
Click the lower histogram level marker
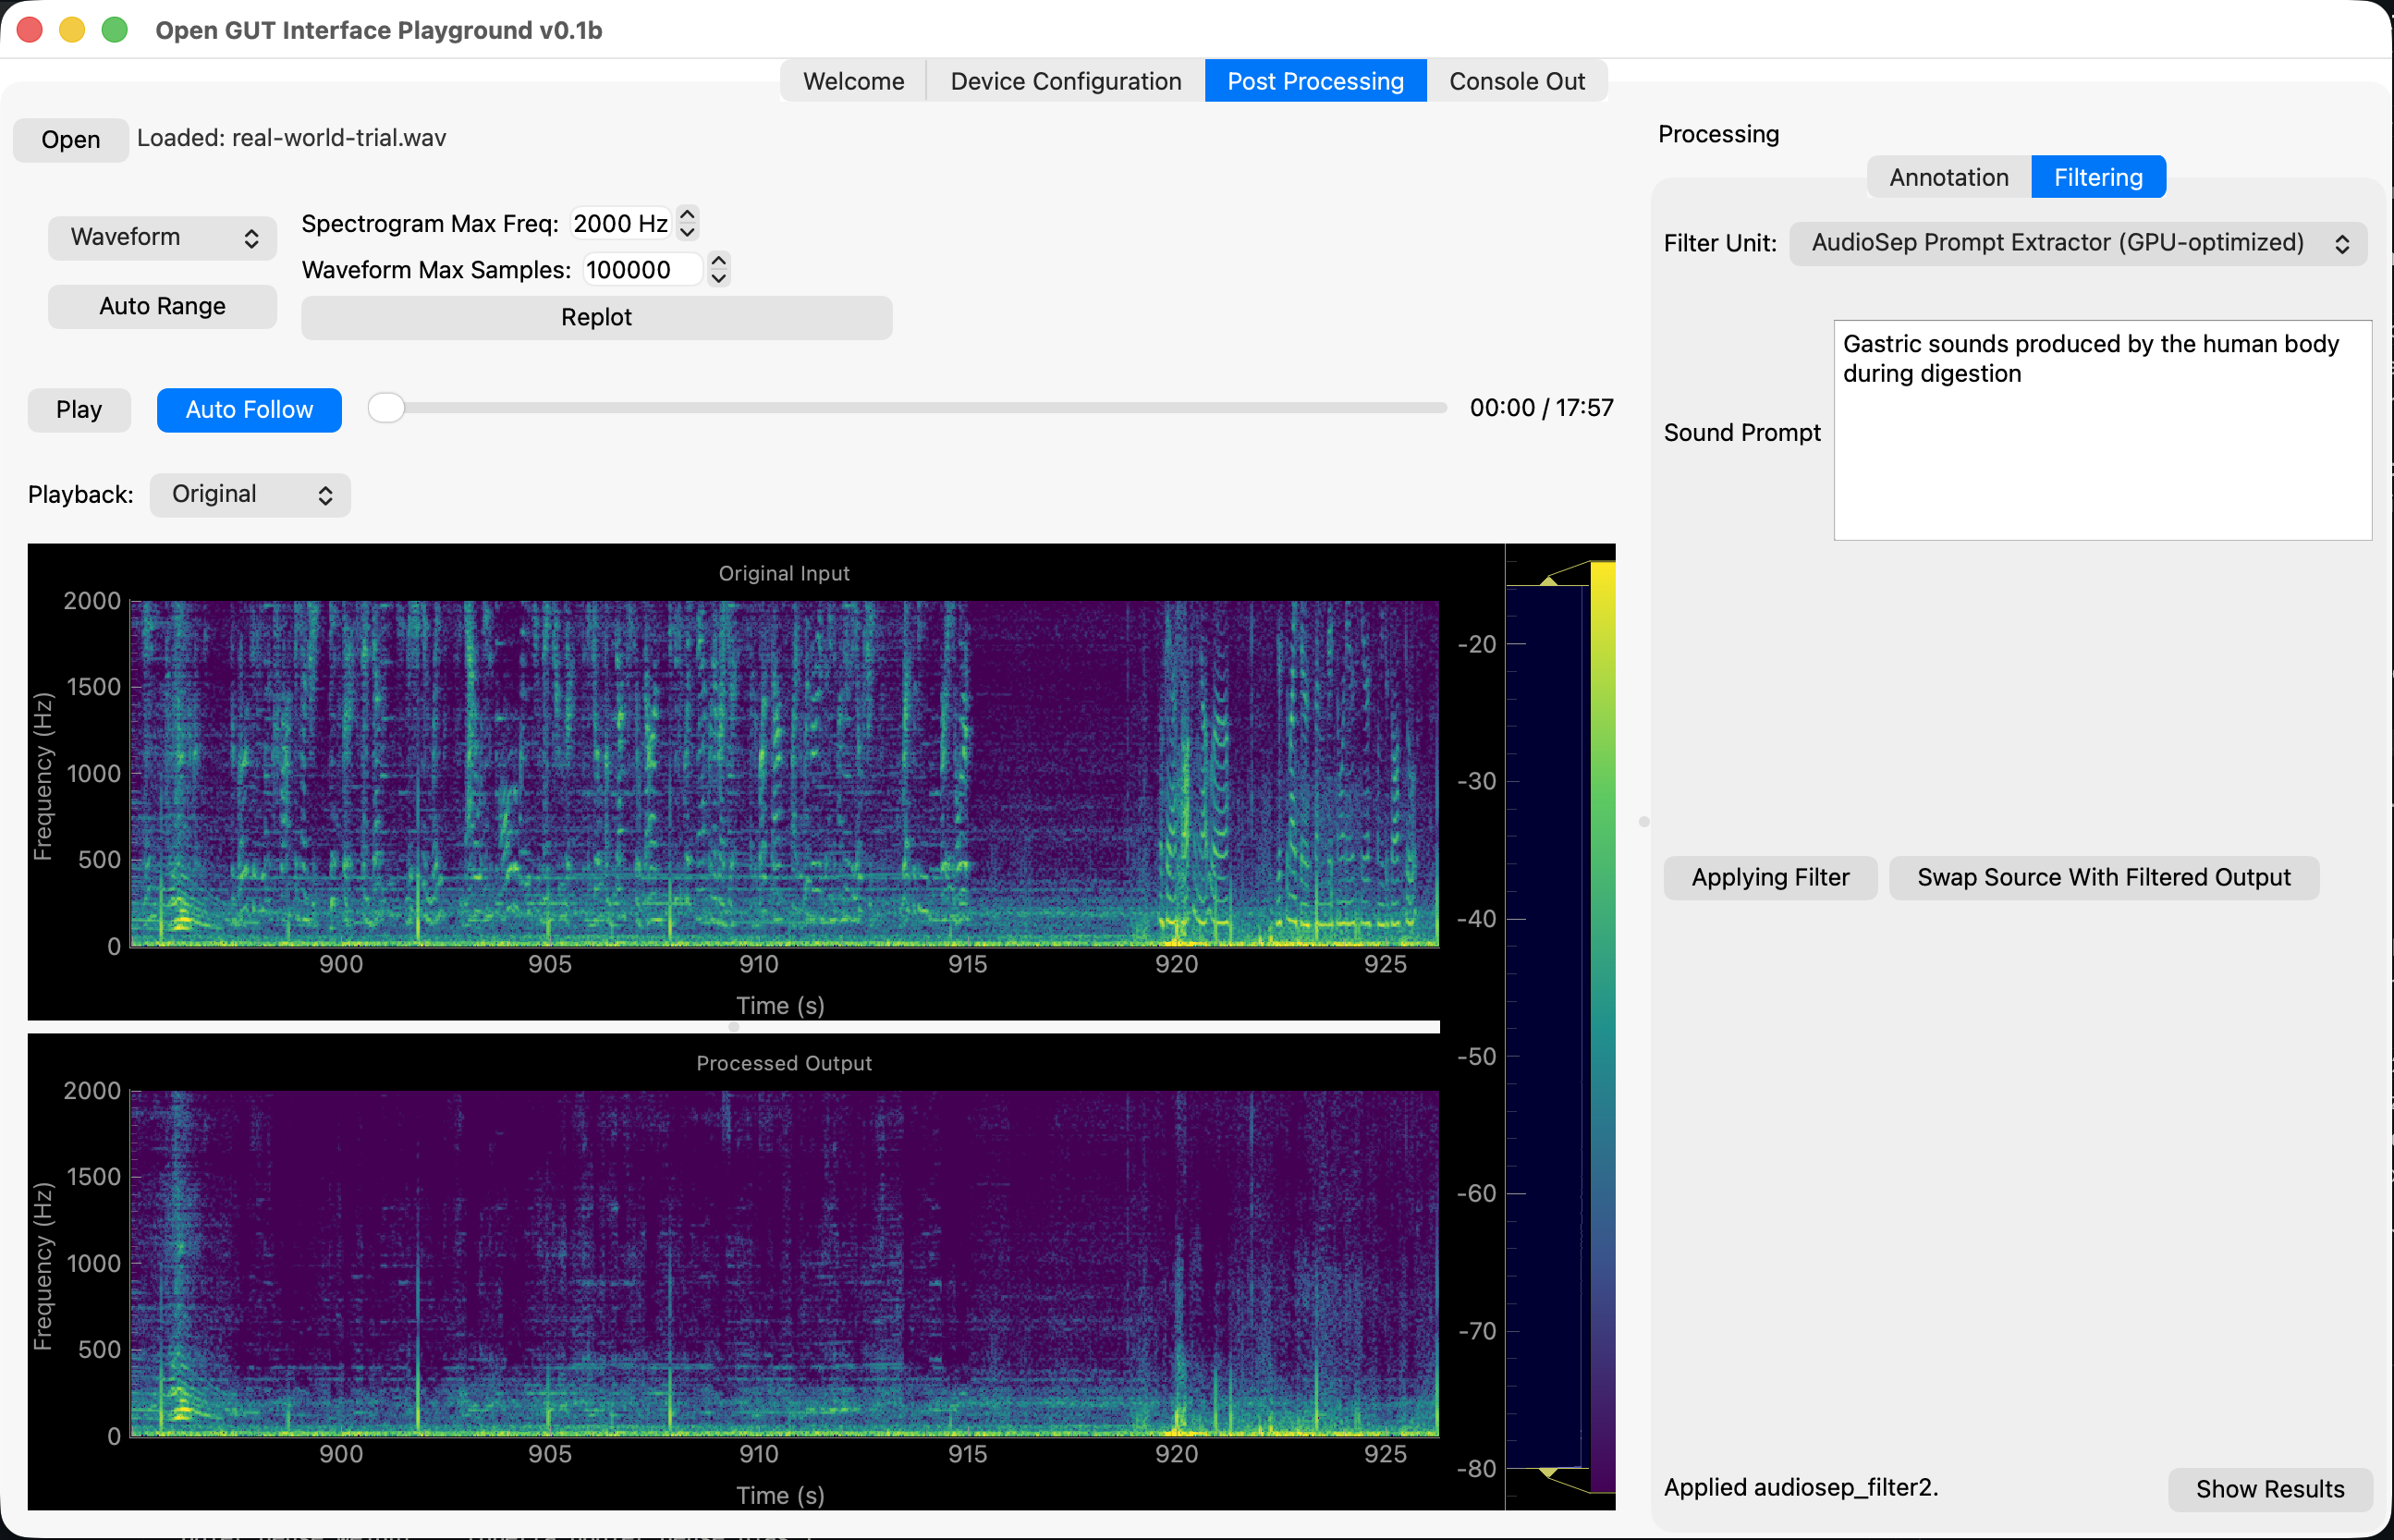[1549, 1472]
